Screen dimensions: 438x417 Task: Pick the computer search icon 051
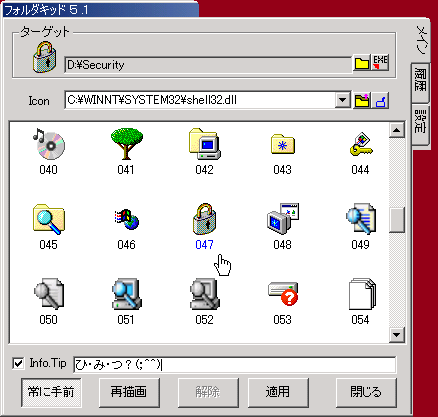pyautogui.click(x=126, y=294)
